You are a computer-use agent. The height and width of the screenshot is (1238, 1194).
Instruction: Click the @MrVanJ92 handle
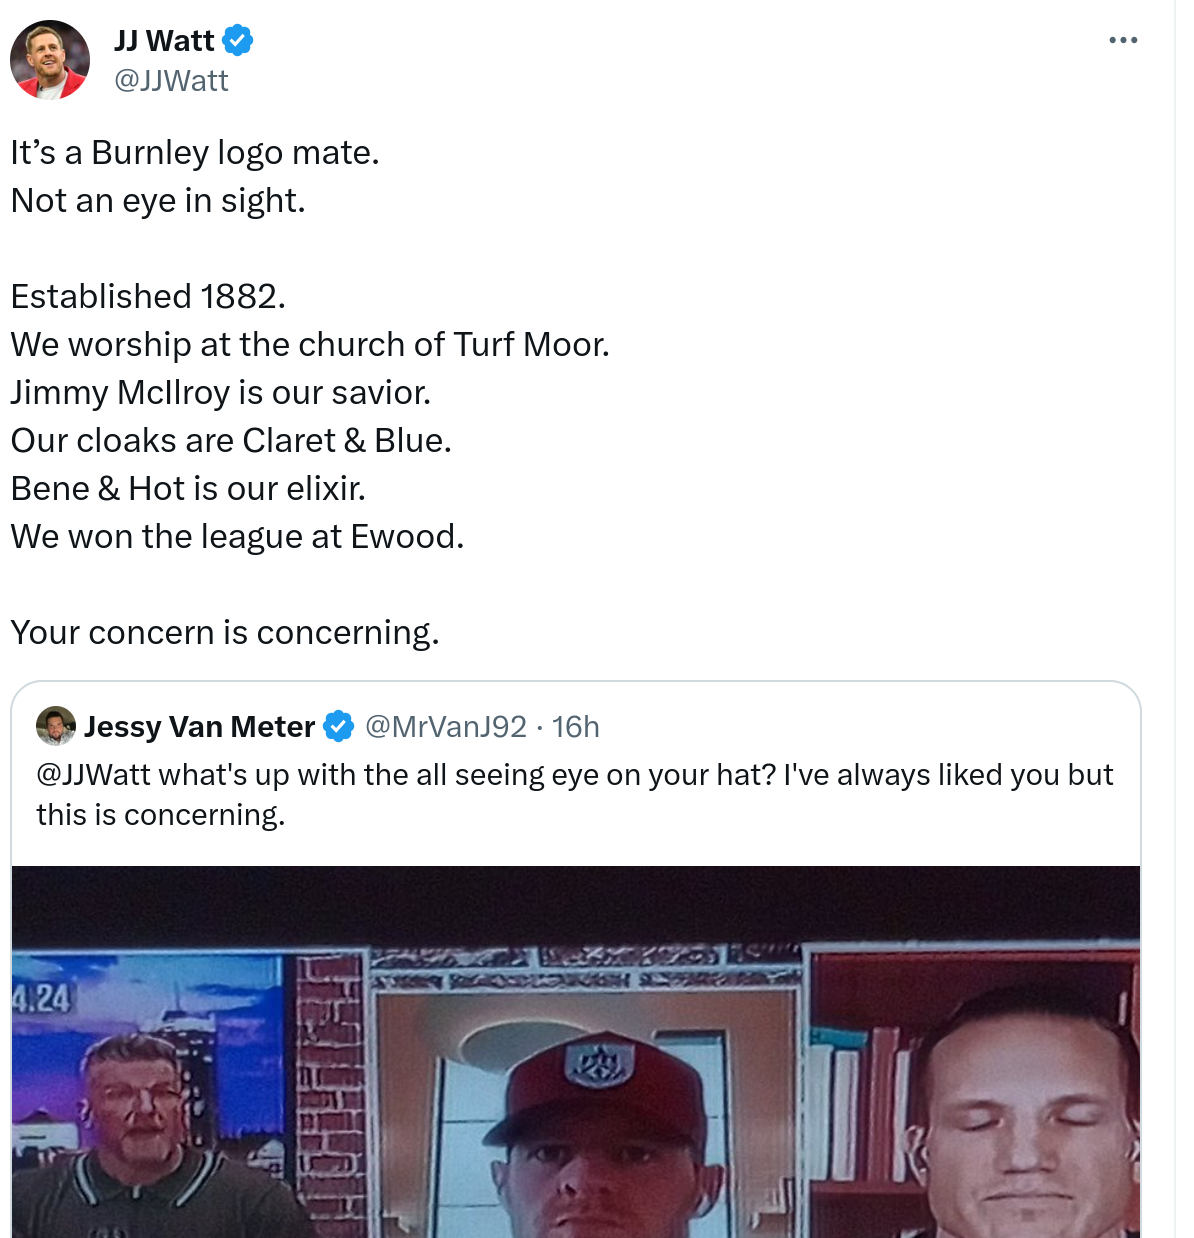click(x=445, y=727)
